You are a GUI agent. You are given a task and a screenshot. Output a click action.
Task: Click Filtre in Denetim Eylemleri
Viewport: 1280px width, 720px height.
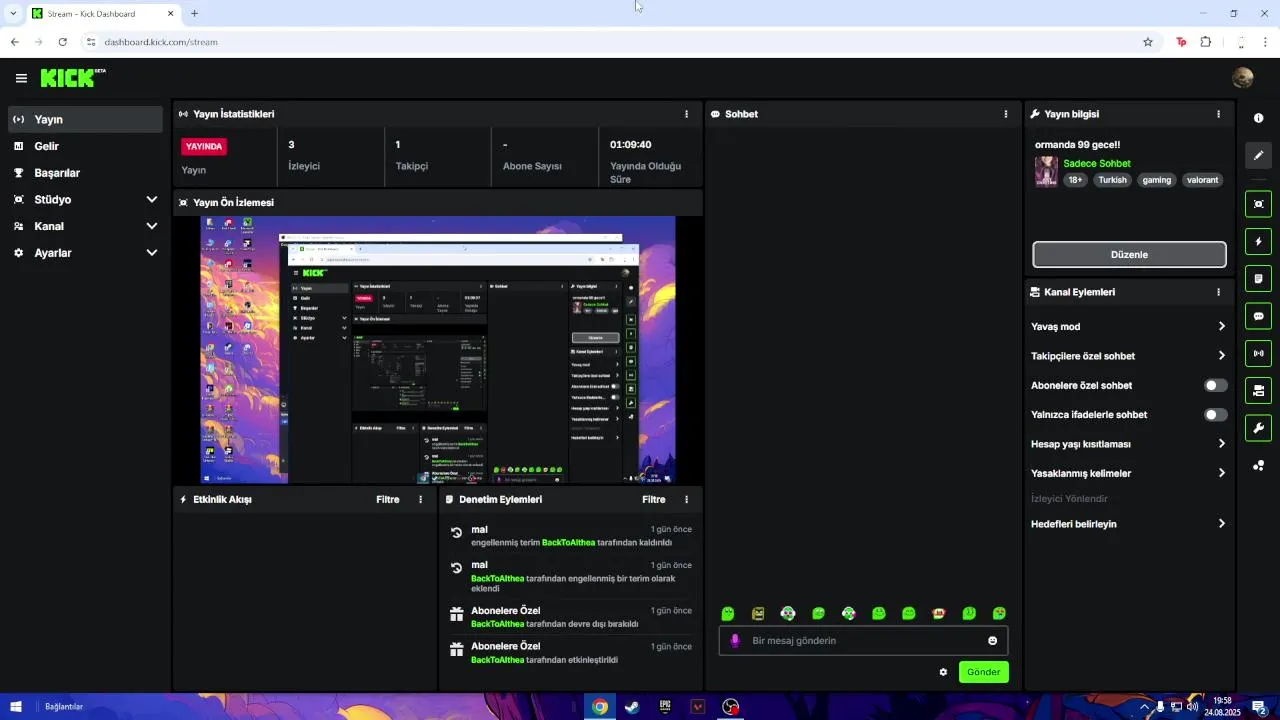pyautogui.click(x=654, y=499)
